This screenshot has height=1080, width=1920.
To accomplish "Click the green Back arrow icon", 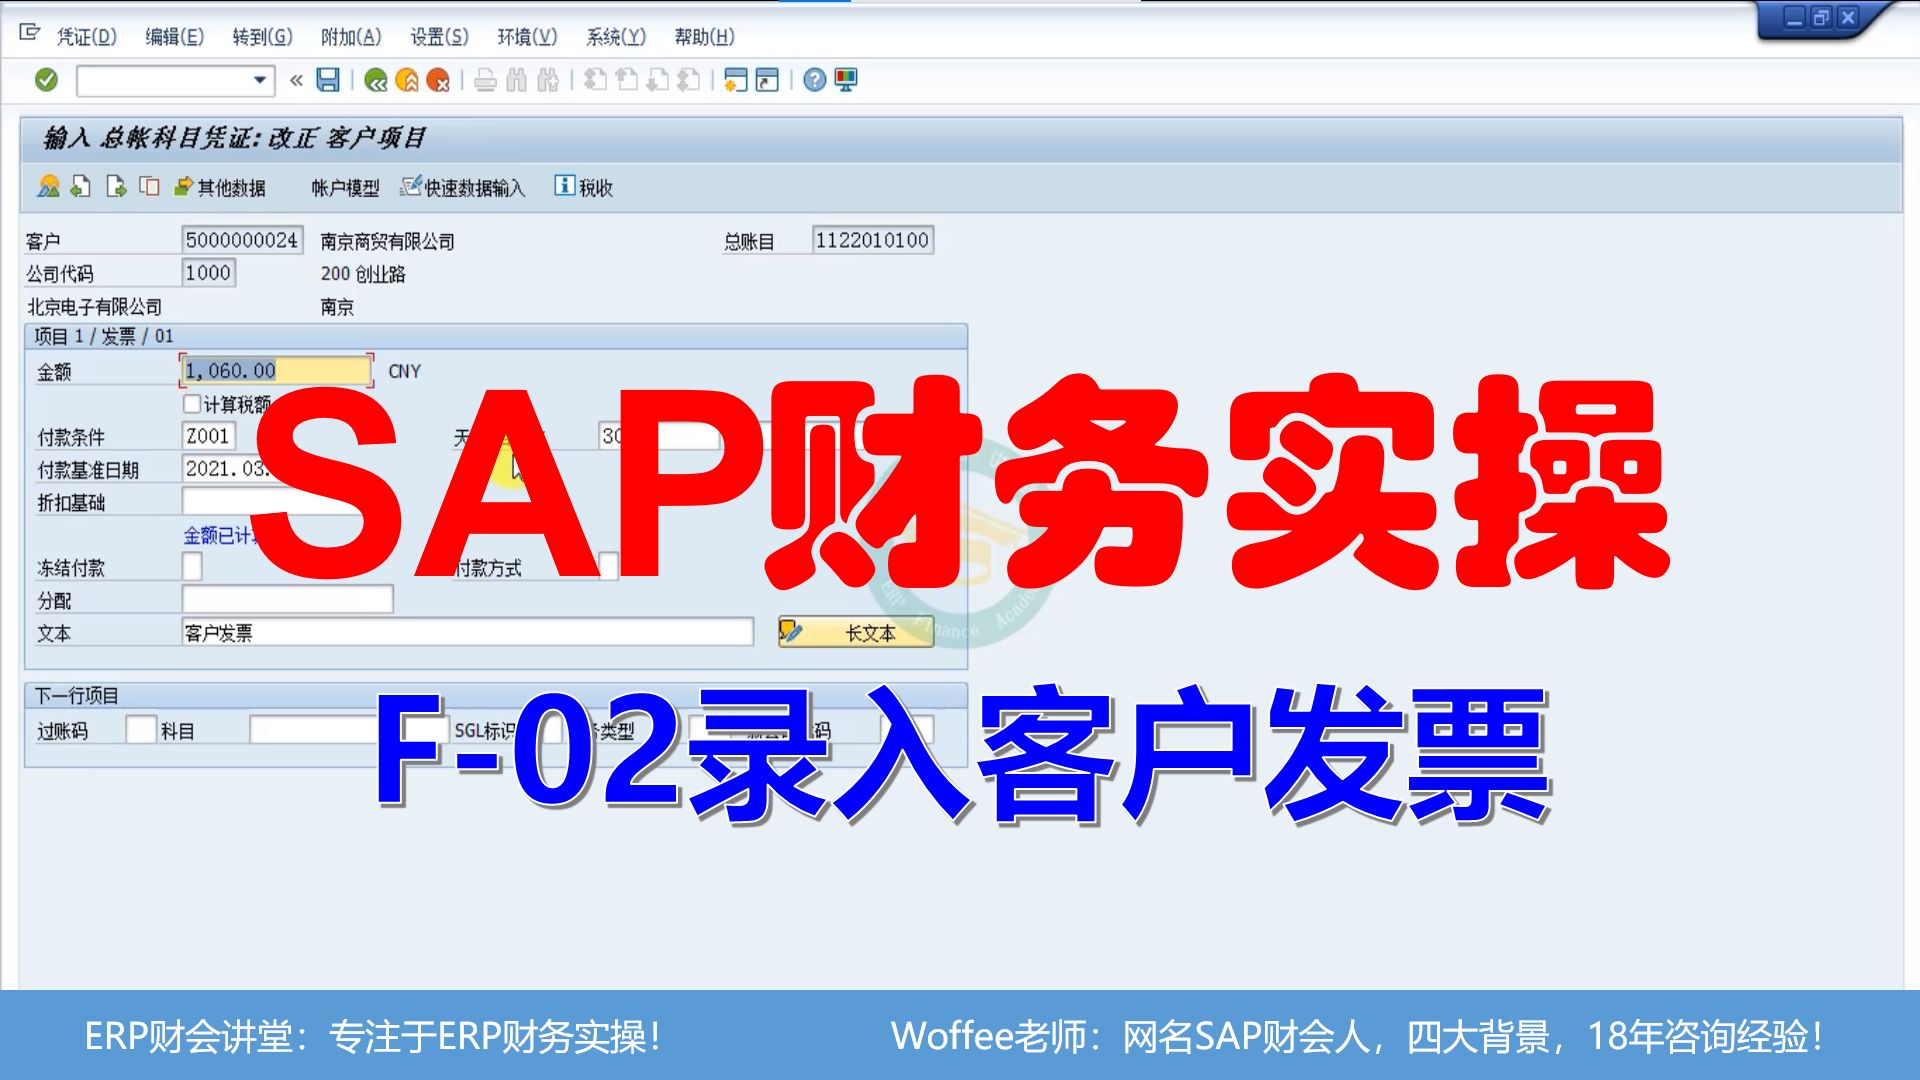I will point(376,80).
